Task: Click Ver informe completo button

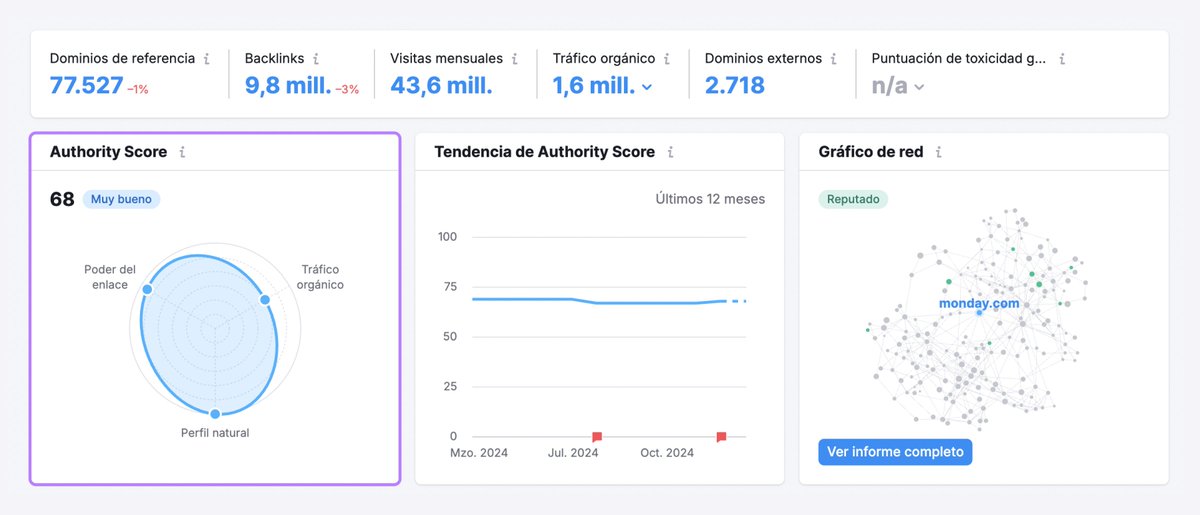Action: [895, 452]
